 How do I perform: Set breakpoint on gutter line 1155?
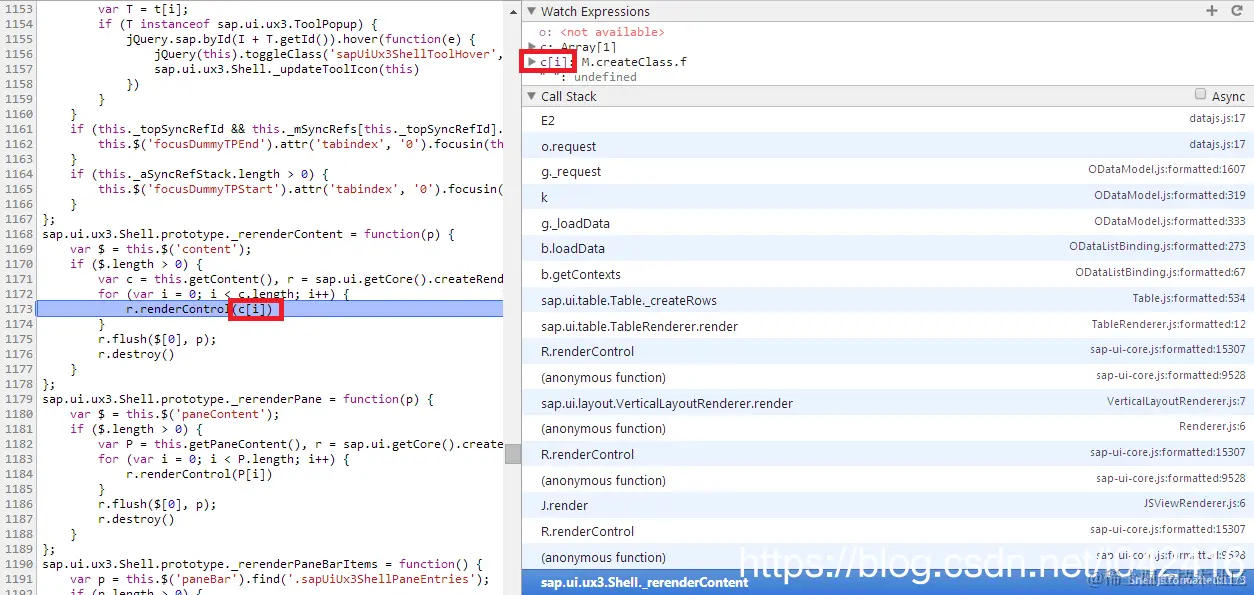(17, 39)
